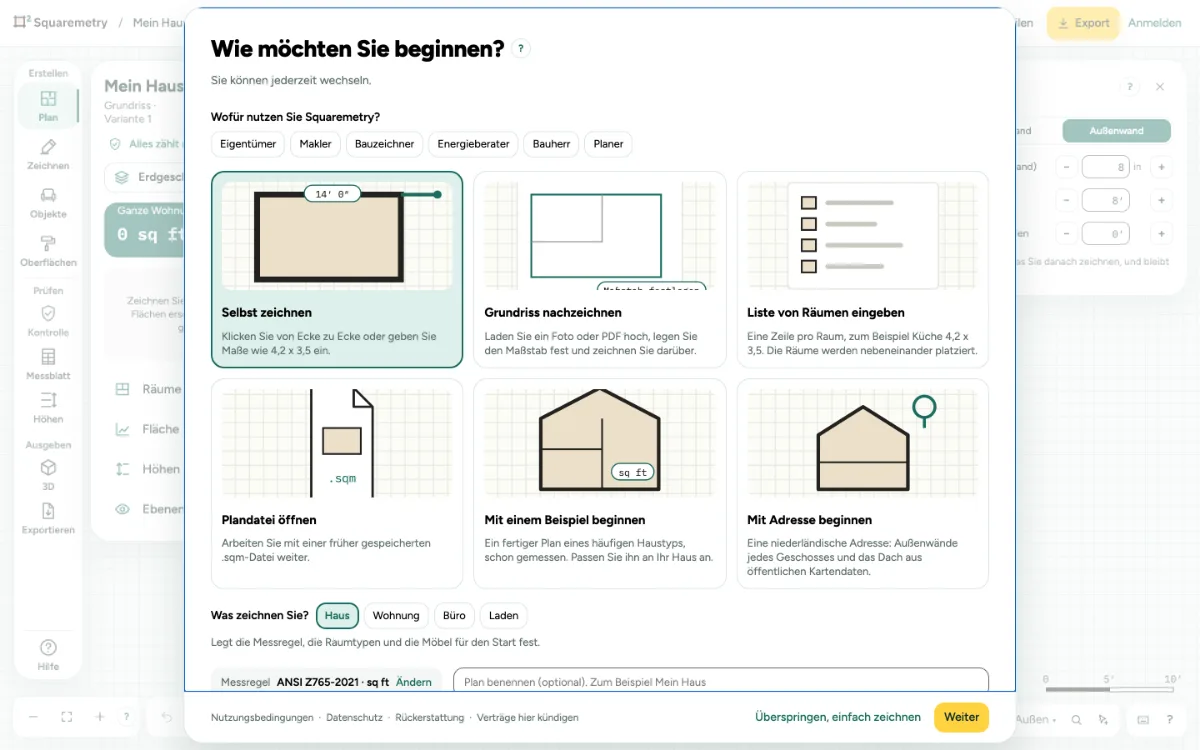Image resolution: width=1200 pixels, height=750 pixels.
Task: Open the Objekte furniture panel
Action: [48, 203]
